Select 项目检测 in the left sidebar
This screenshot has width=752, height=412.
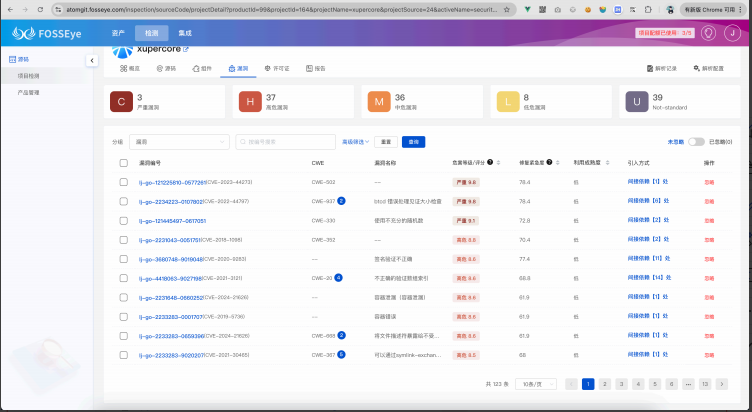29,76
